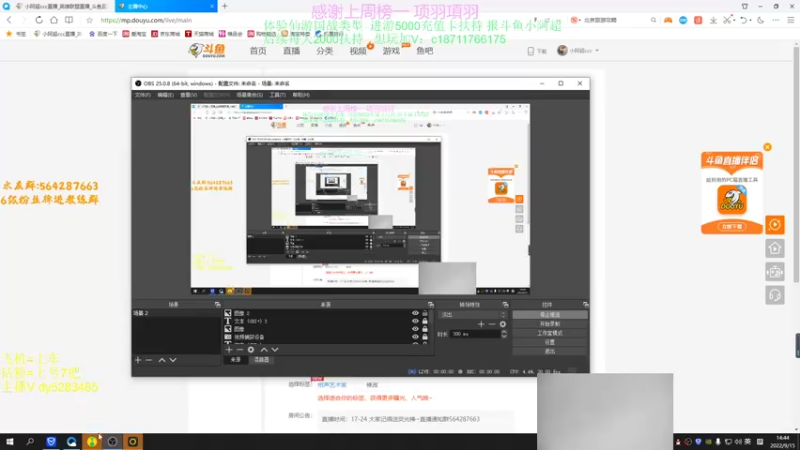
Task: Open the 帮助(H) menu in OBS
Action: [301, 95]
